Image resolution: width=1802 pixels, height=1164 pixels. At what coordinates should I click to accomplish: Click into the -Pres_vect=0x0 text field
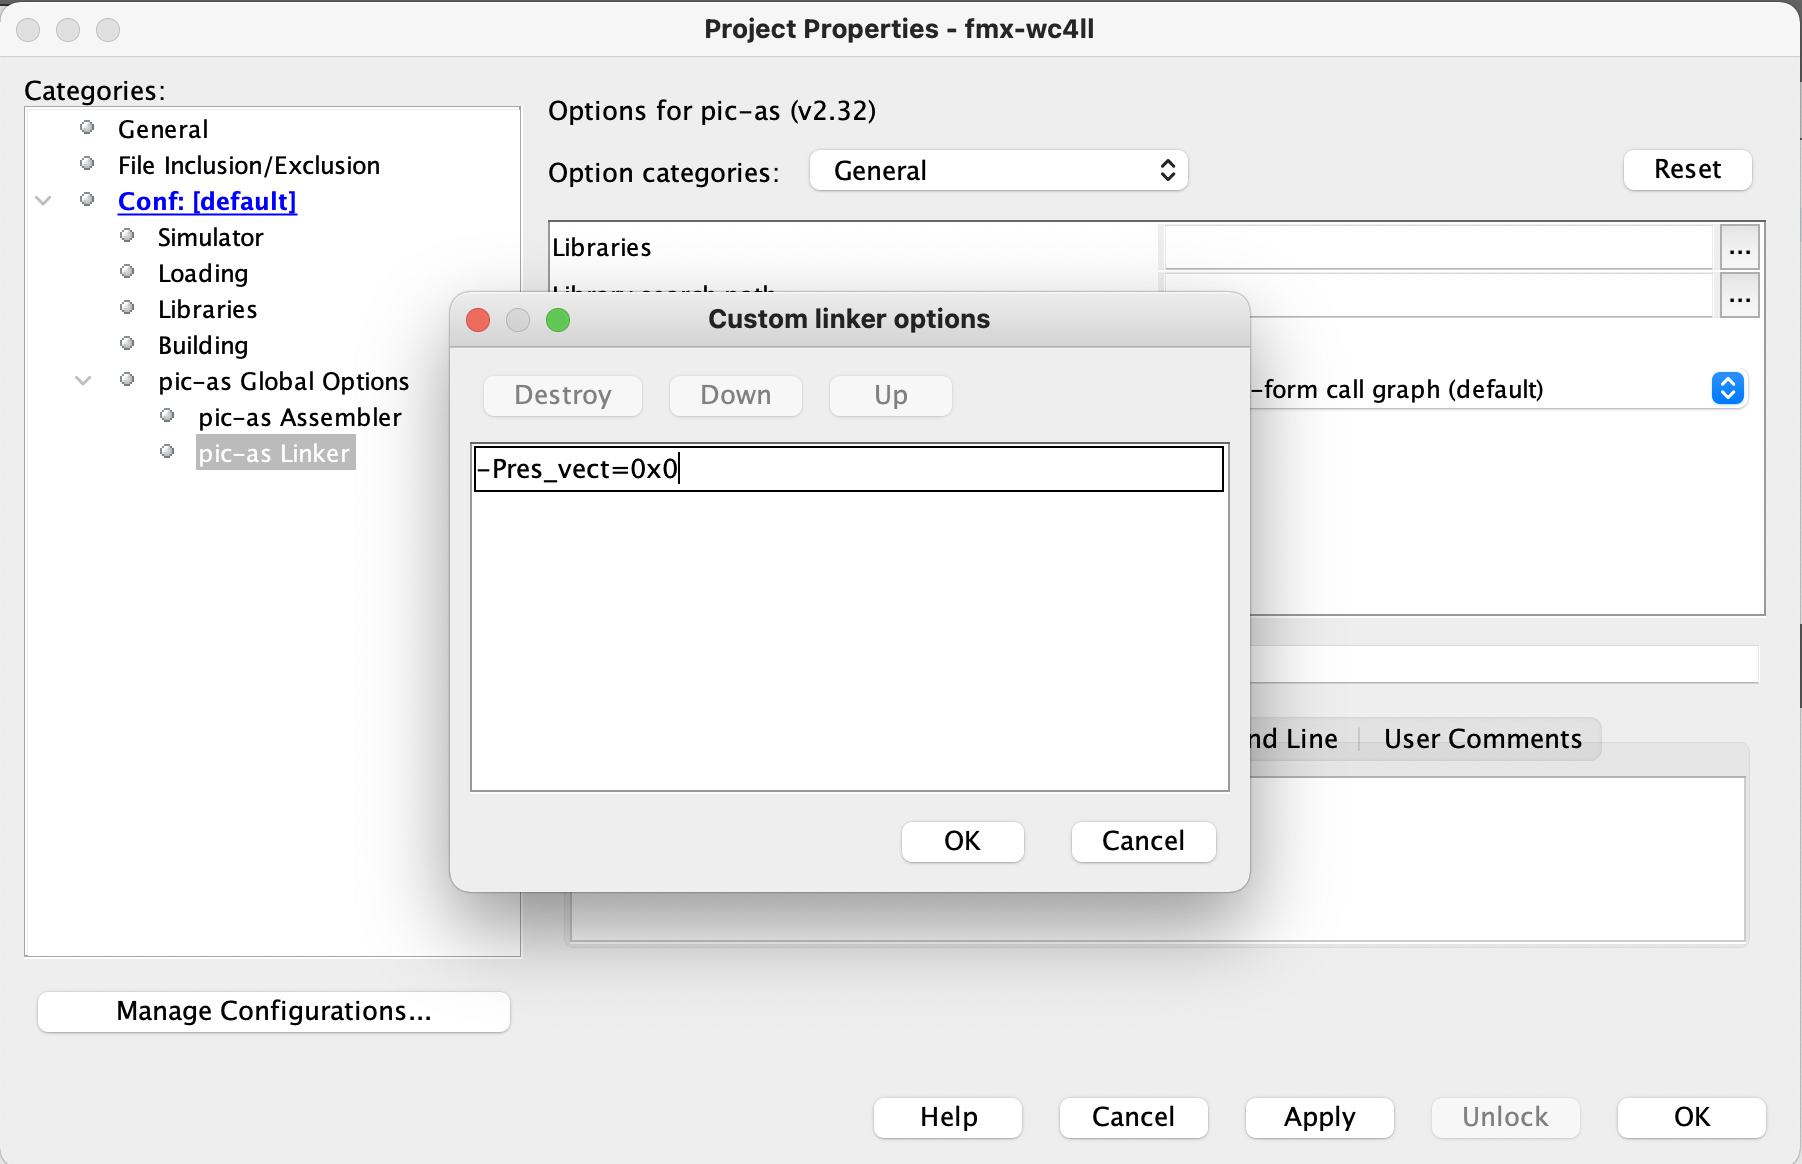(x=848, y=469)
